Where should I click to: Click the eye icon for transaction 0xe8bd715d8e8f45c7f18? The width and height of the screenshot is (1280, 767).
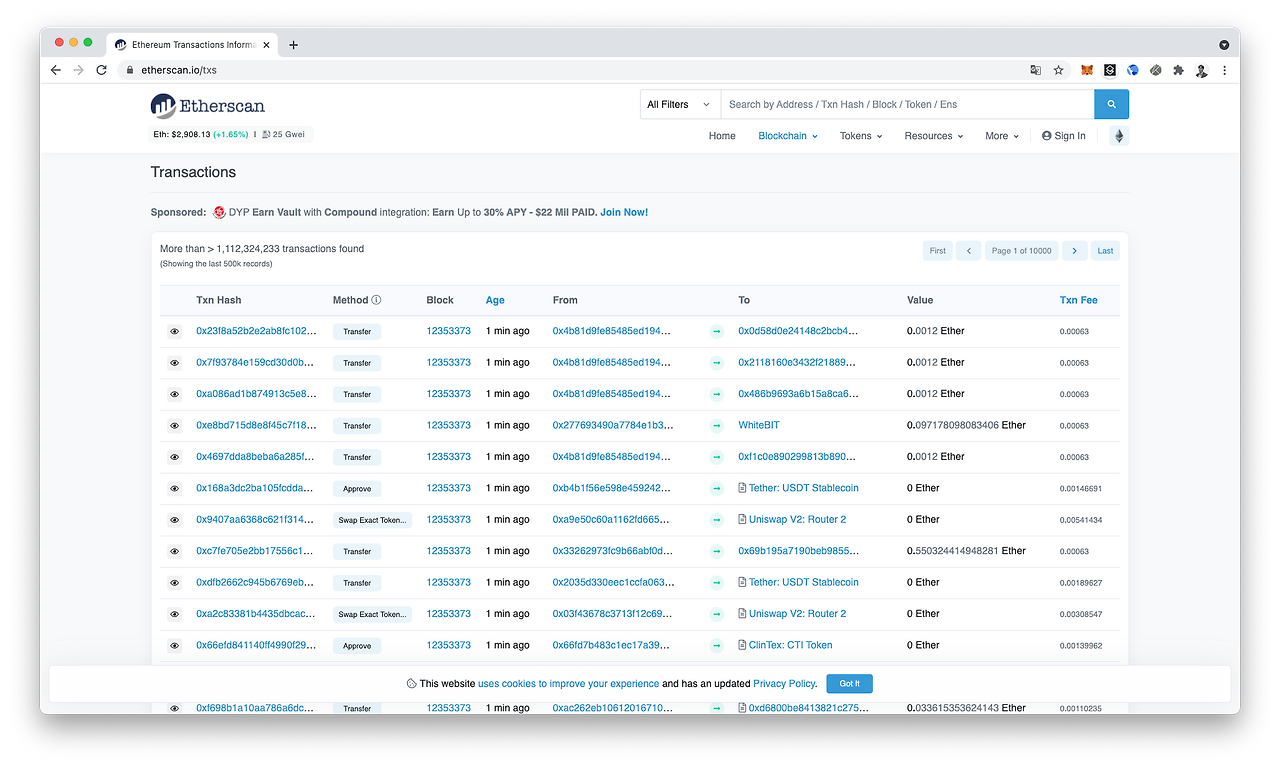[174, 426]
